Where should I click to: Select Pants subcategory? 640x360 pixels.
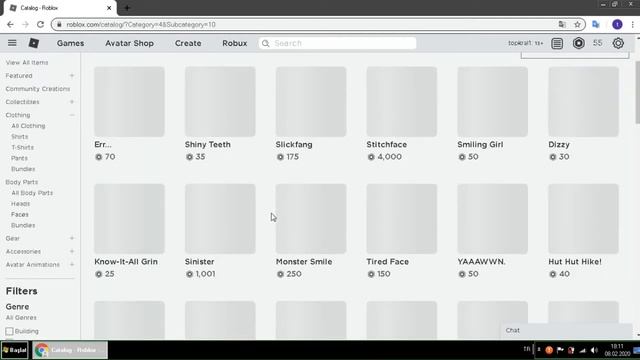pos(19,158)
